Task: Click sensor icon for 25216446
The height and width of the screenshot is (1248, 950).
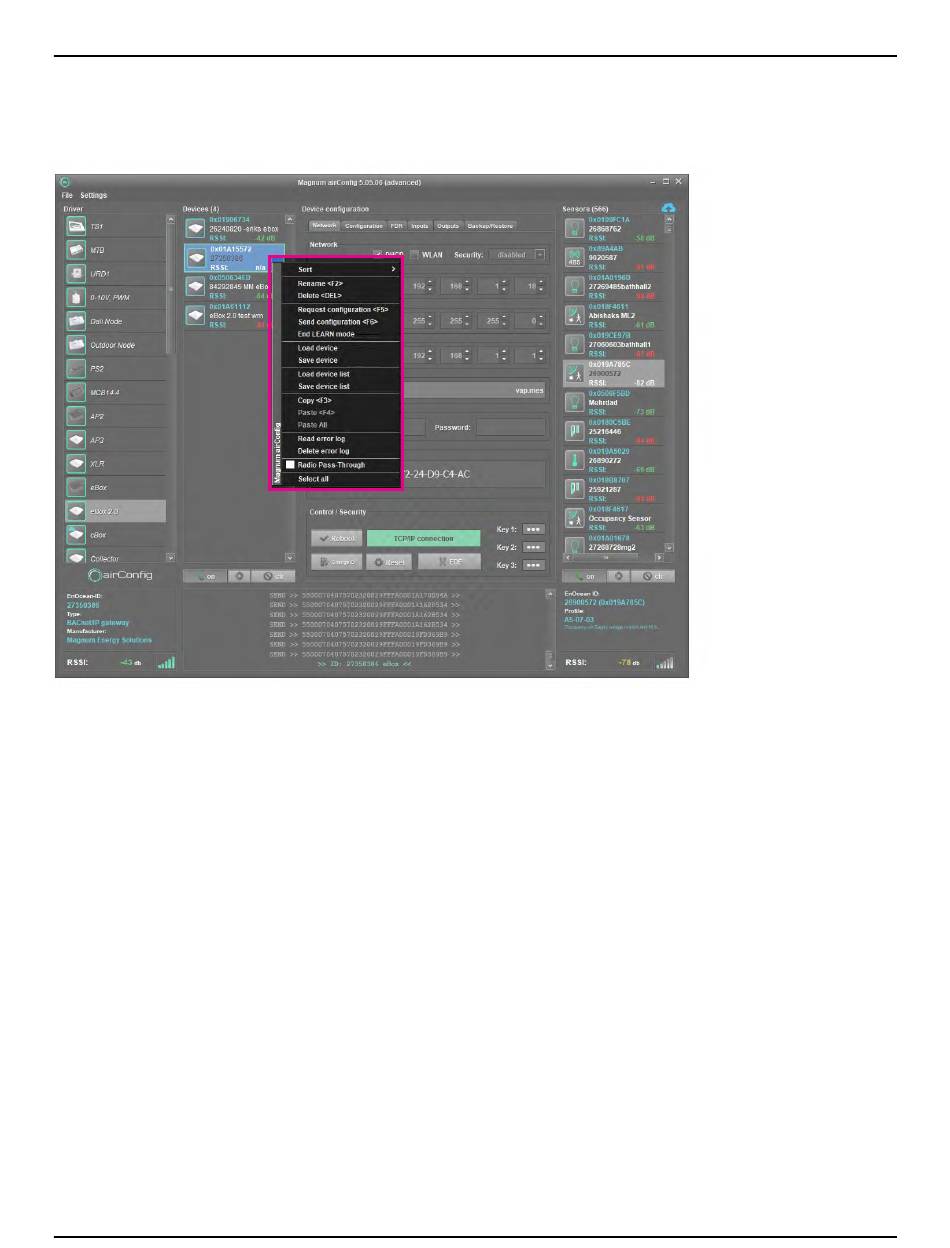Action: [x=575, y=431]
